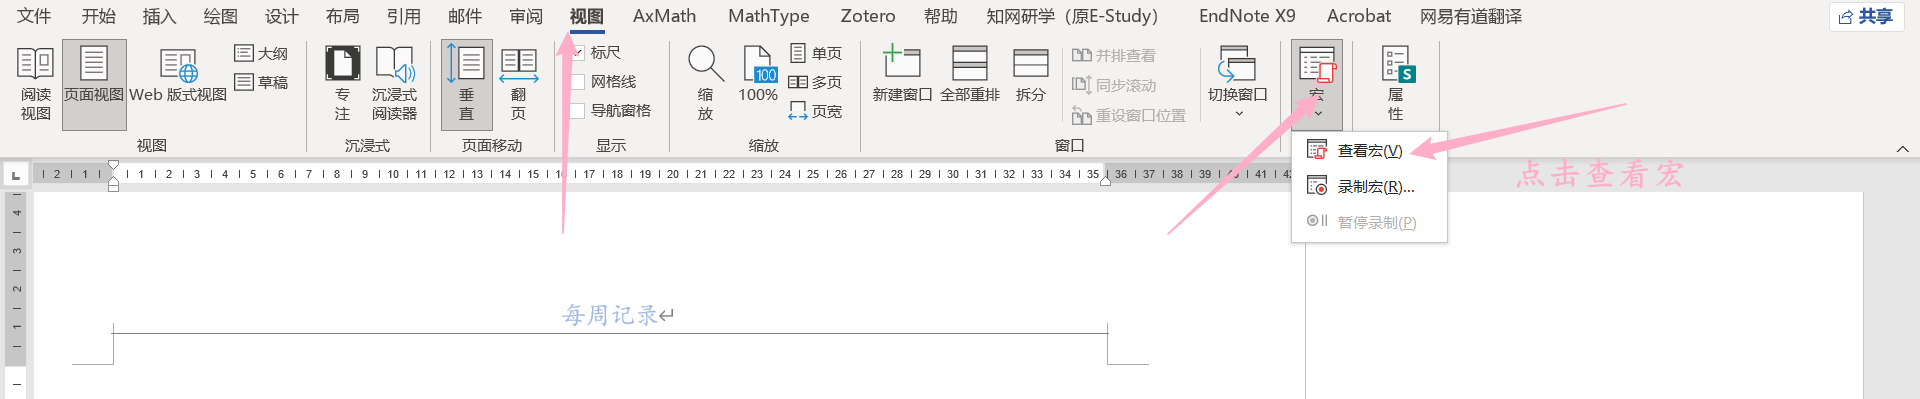Choose Page Width (页宽) zoom

click(x=816, y=111)
